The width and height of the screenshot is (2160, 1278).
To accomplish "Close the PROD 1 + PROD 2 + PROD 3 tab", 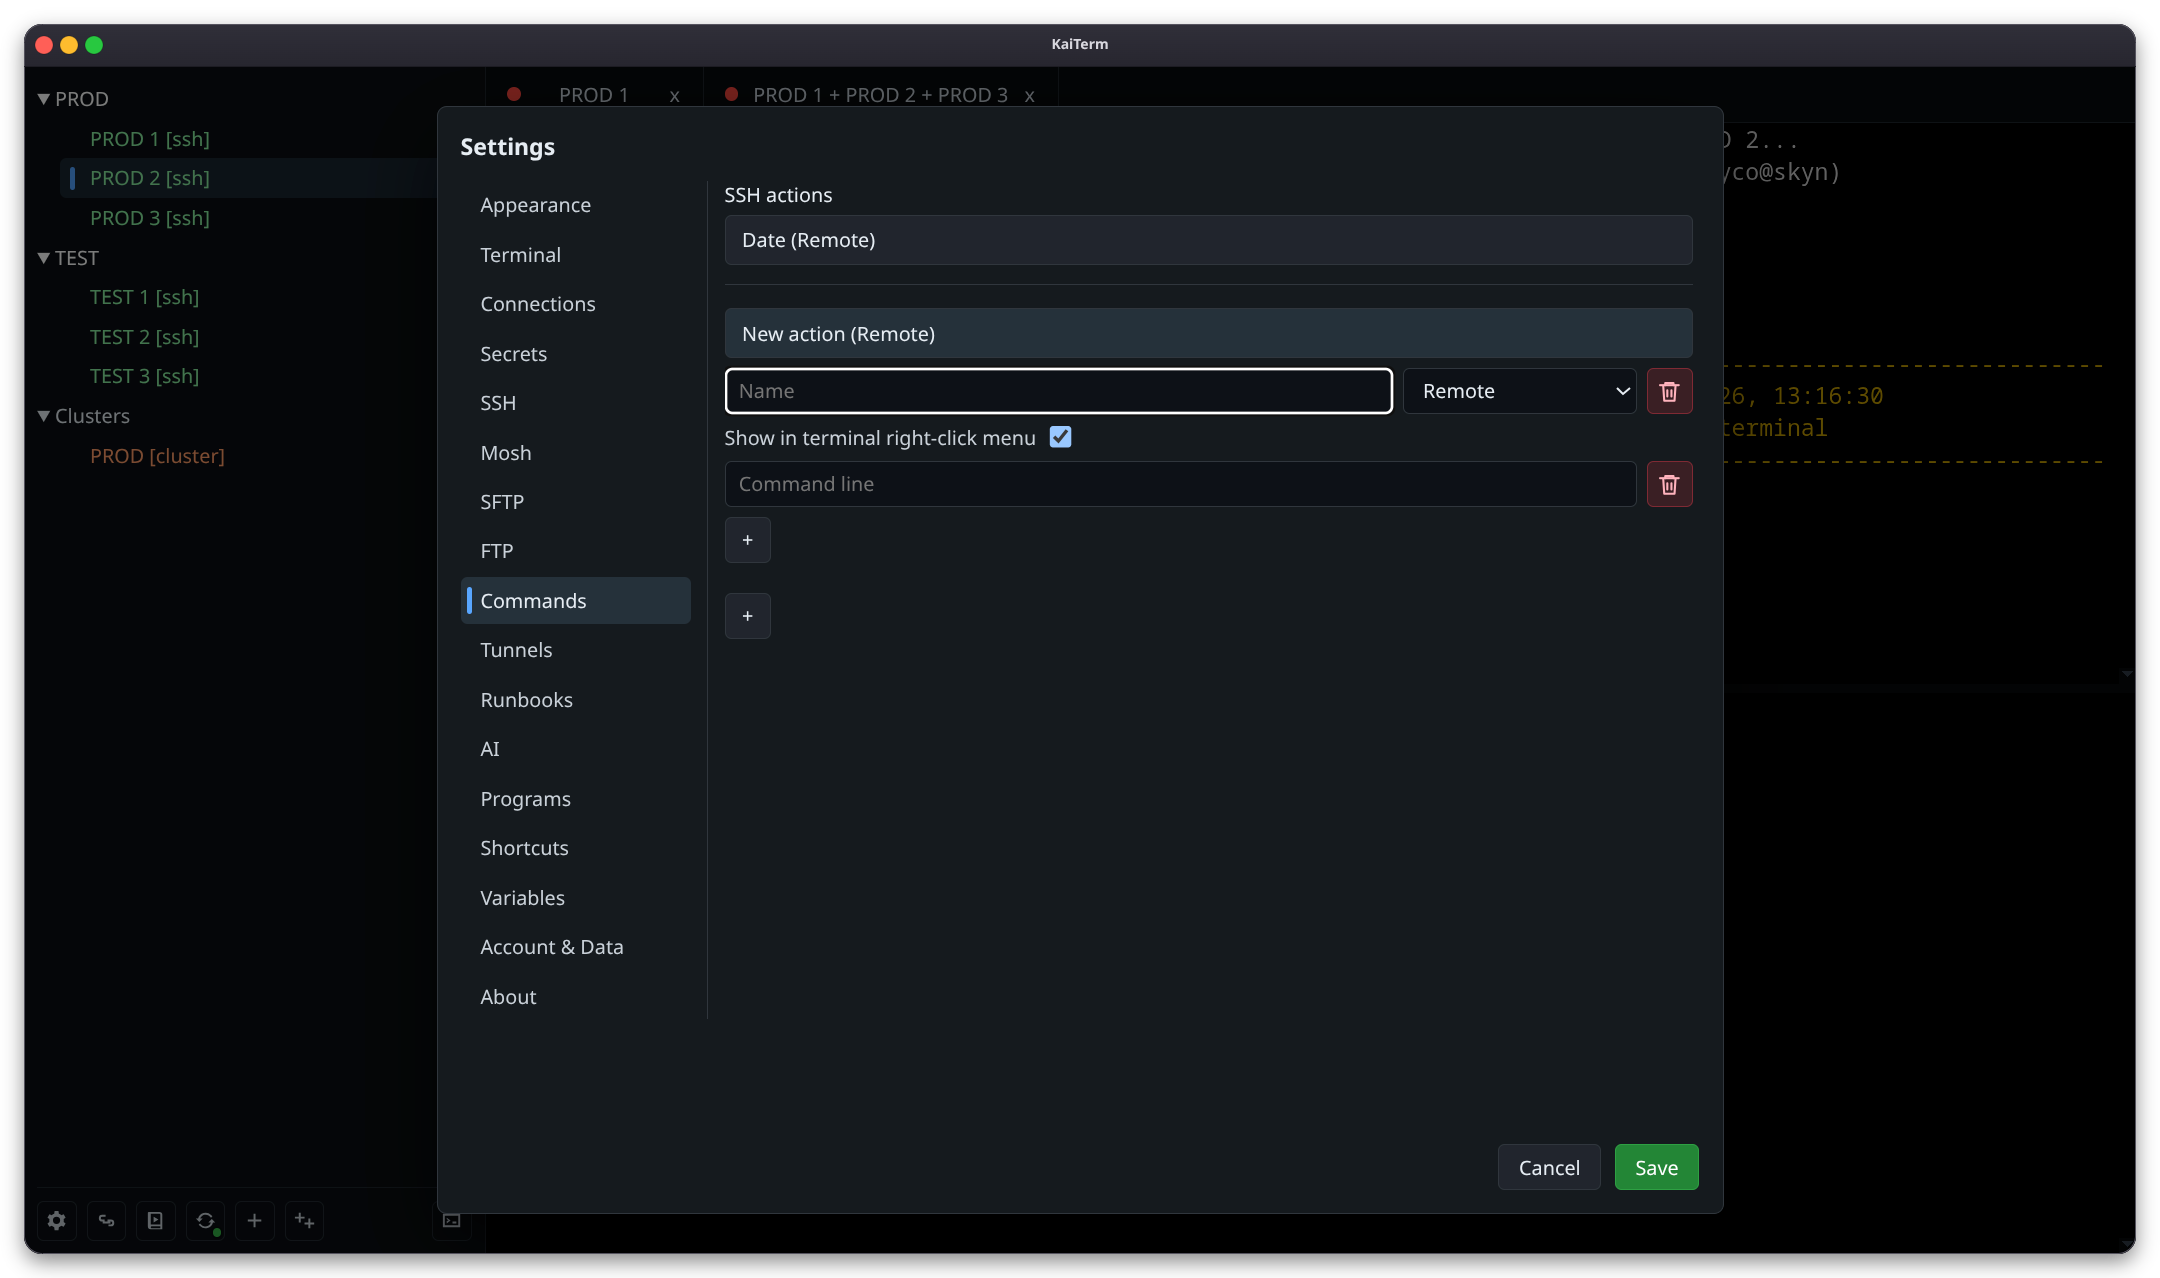I will pyautogui.click(x=1029, y=96).
